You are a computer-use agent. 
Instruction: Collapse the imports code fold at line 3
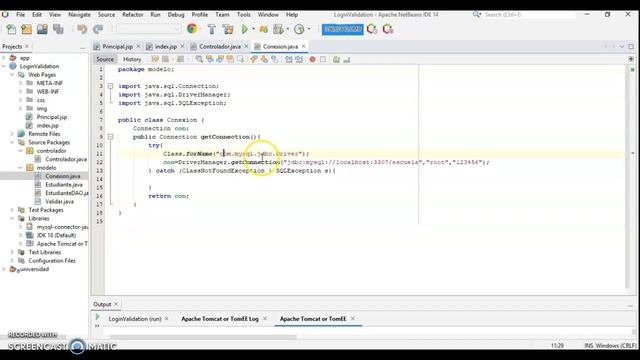[110, 86]
